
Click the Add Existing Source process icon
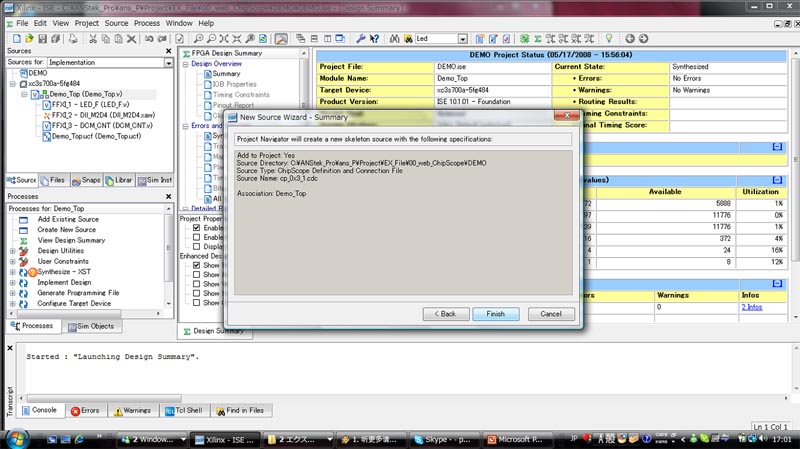click(x=23, y=220)
